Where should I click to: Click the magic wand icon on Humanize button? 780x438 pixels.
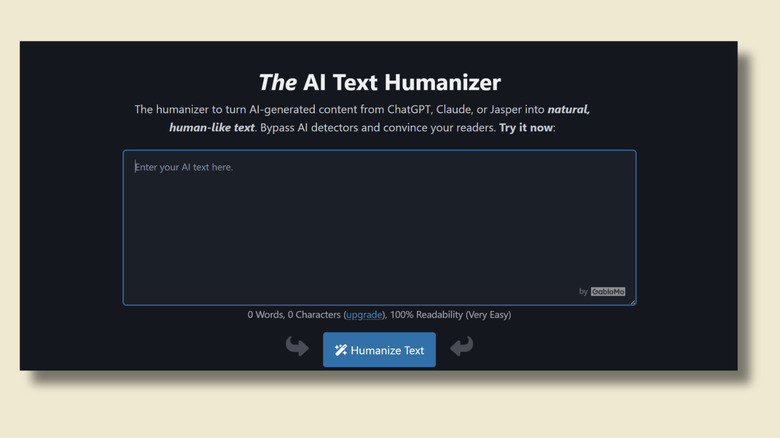pyautogui.click(x=341, y=350)
